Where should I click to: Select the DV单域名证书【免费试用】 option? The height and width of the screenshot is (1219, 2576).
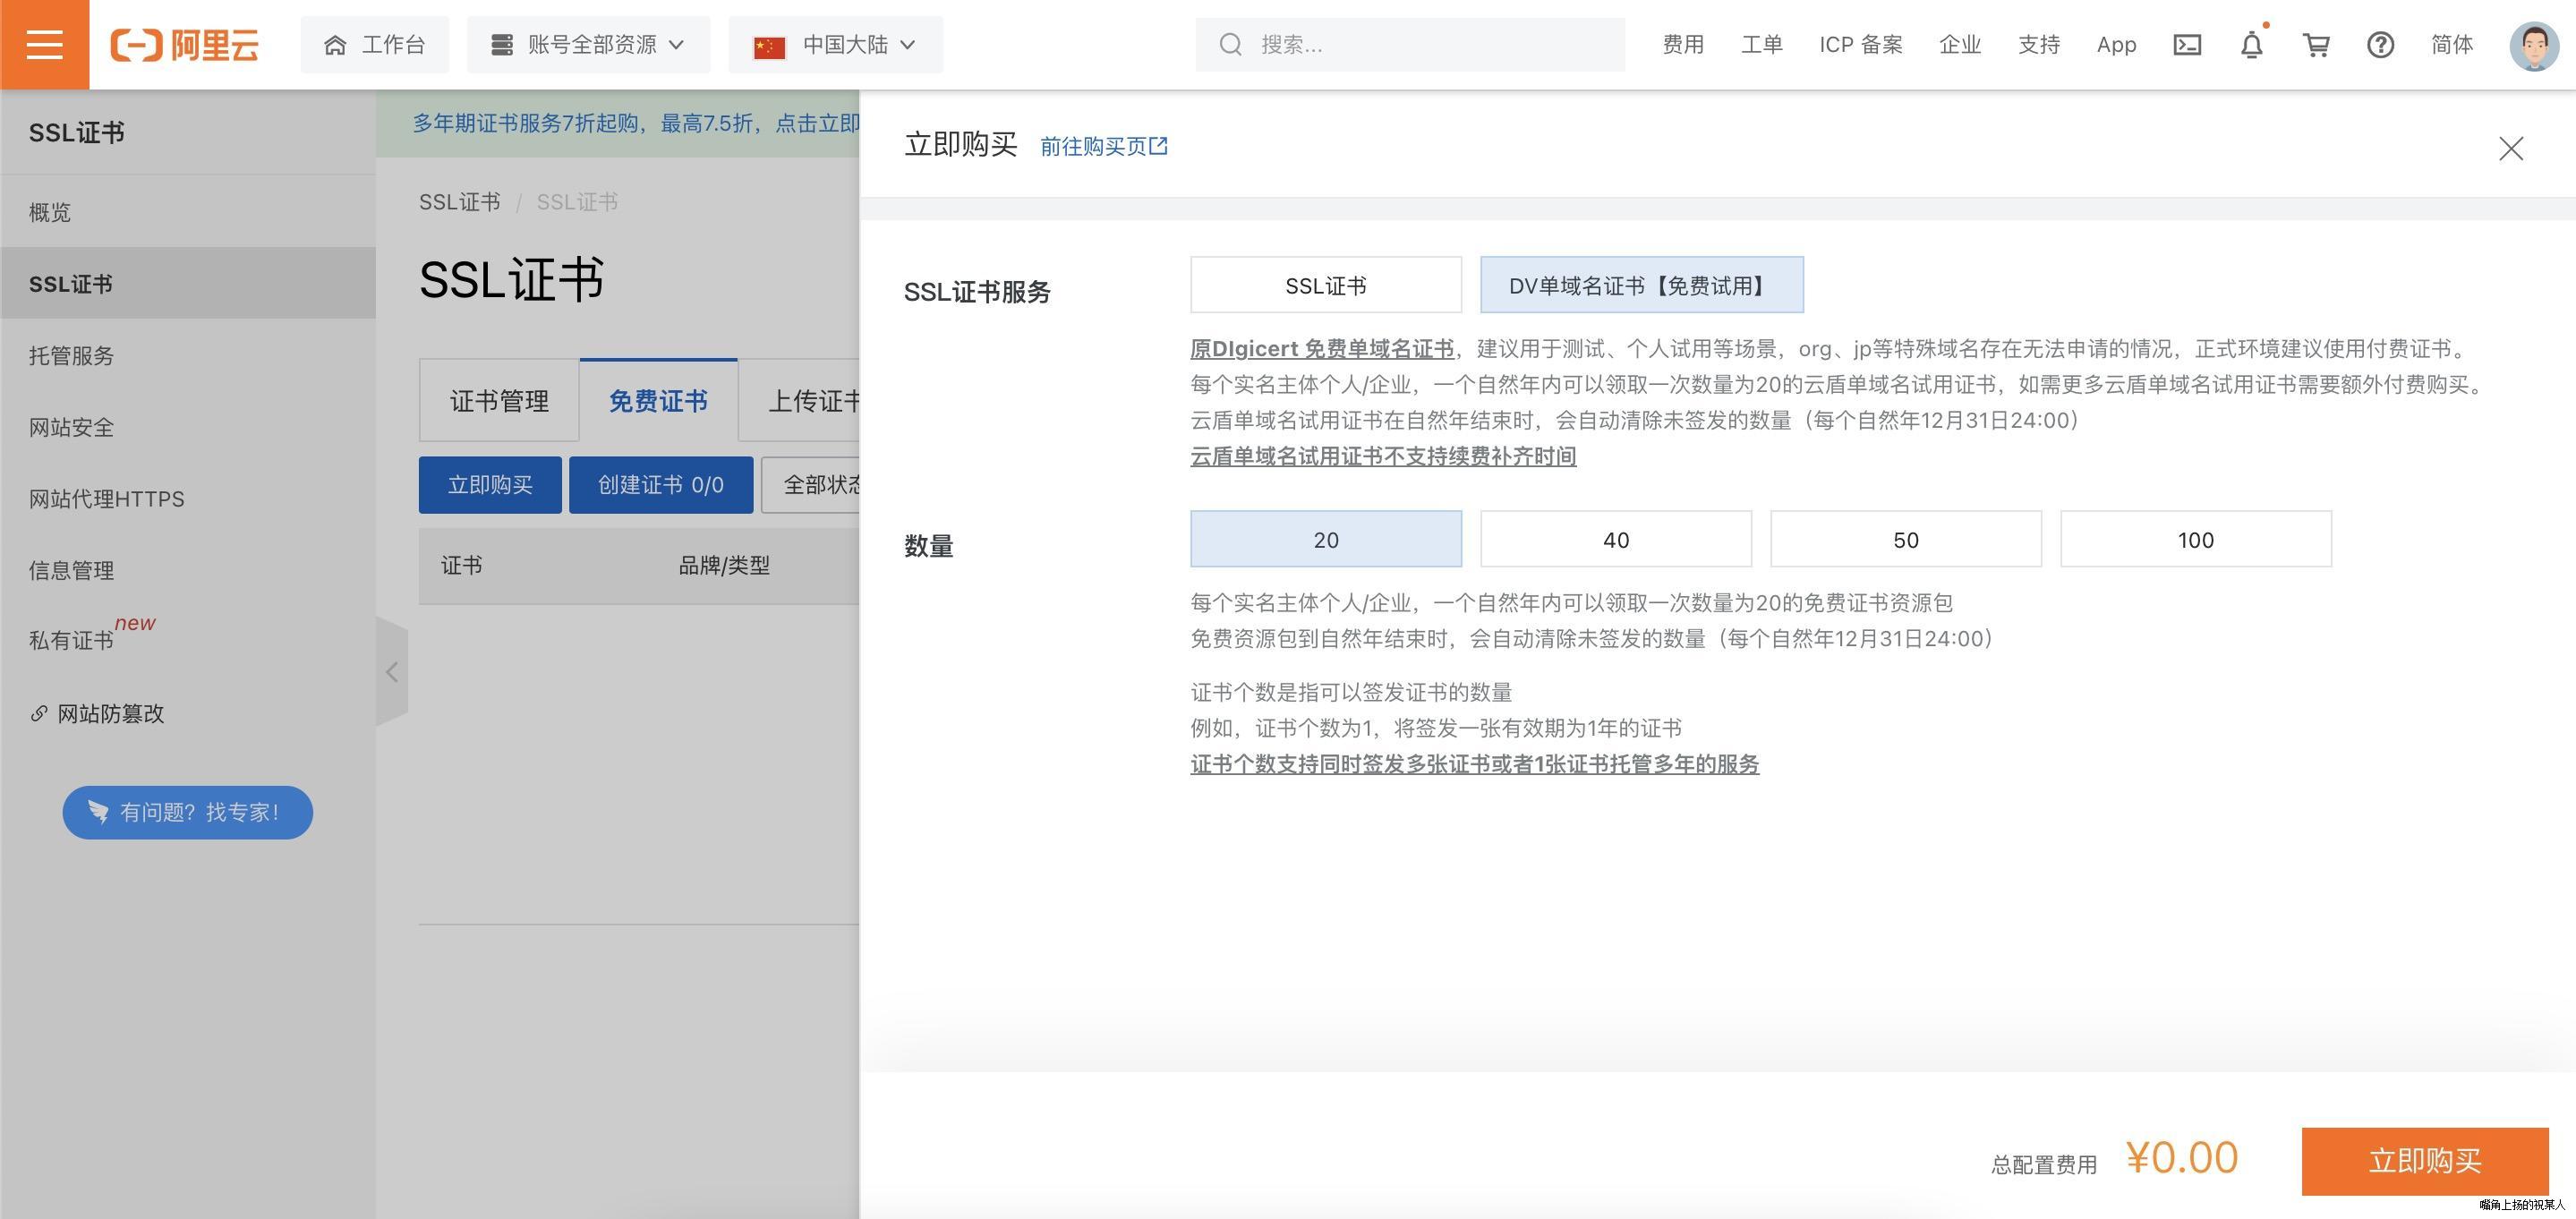coord(1642,285)
